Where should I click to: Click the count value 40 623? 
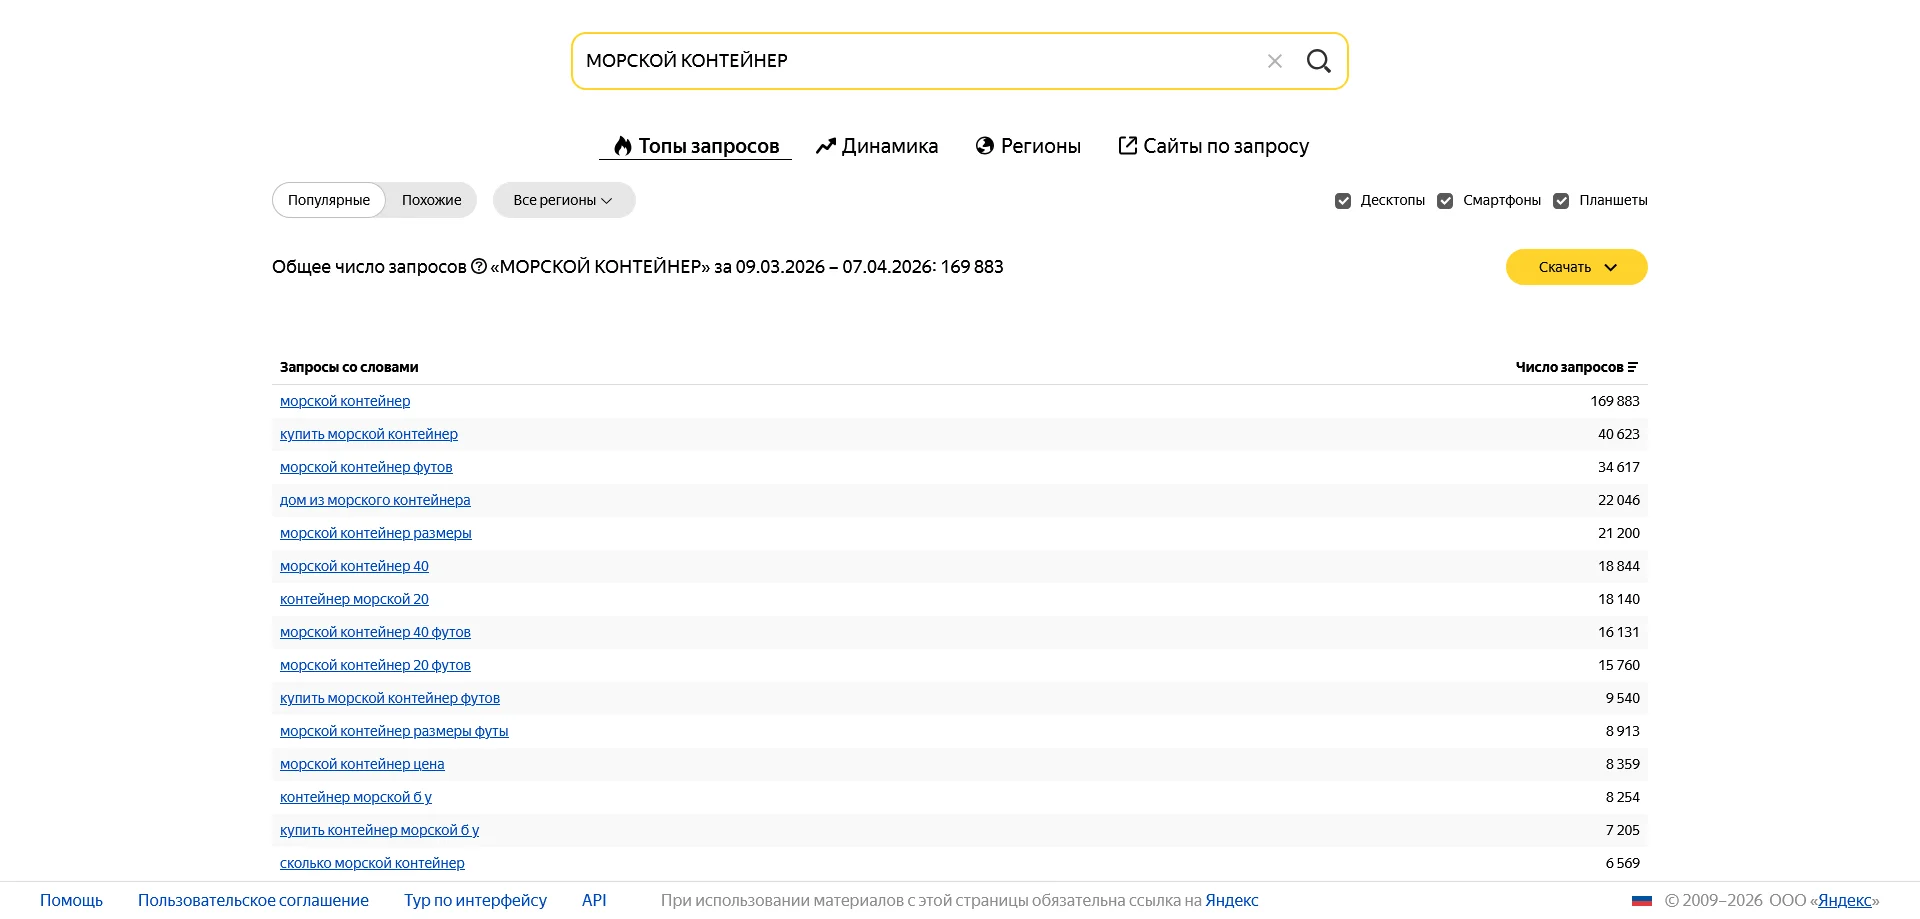[1619, 434]
